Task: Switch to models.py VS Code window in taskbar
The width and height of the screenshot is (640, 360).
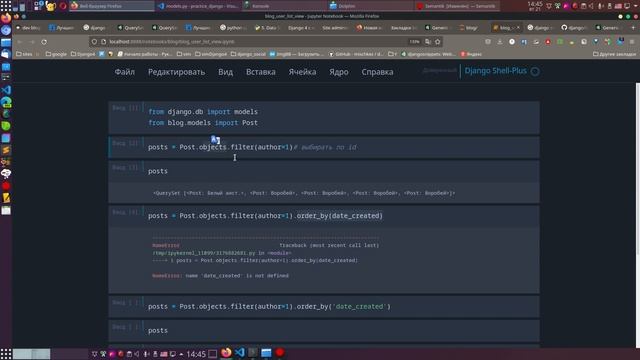Action: pyautogui.click(x=198, y=6)
